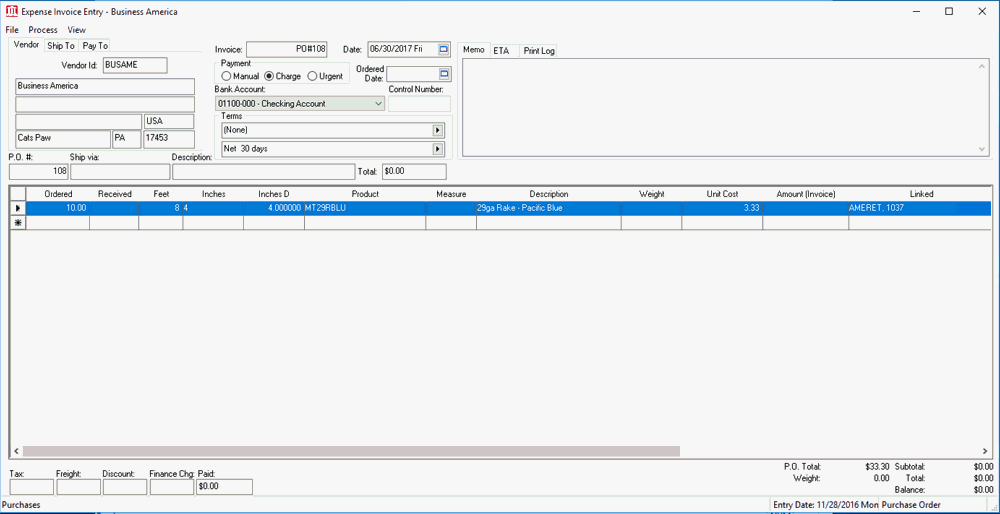This screenshot has height=514, width=1000.
Task: Switch to the Memo tab
Action: [473, 50]
